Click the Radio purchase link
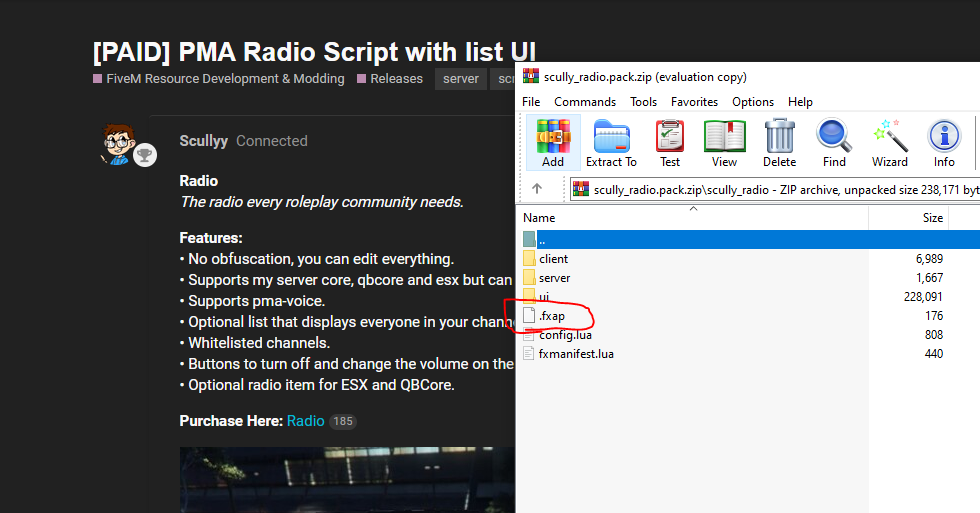980x513 pixels. (x=305, y=421)
